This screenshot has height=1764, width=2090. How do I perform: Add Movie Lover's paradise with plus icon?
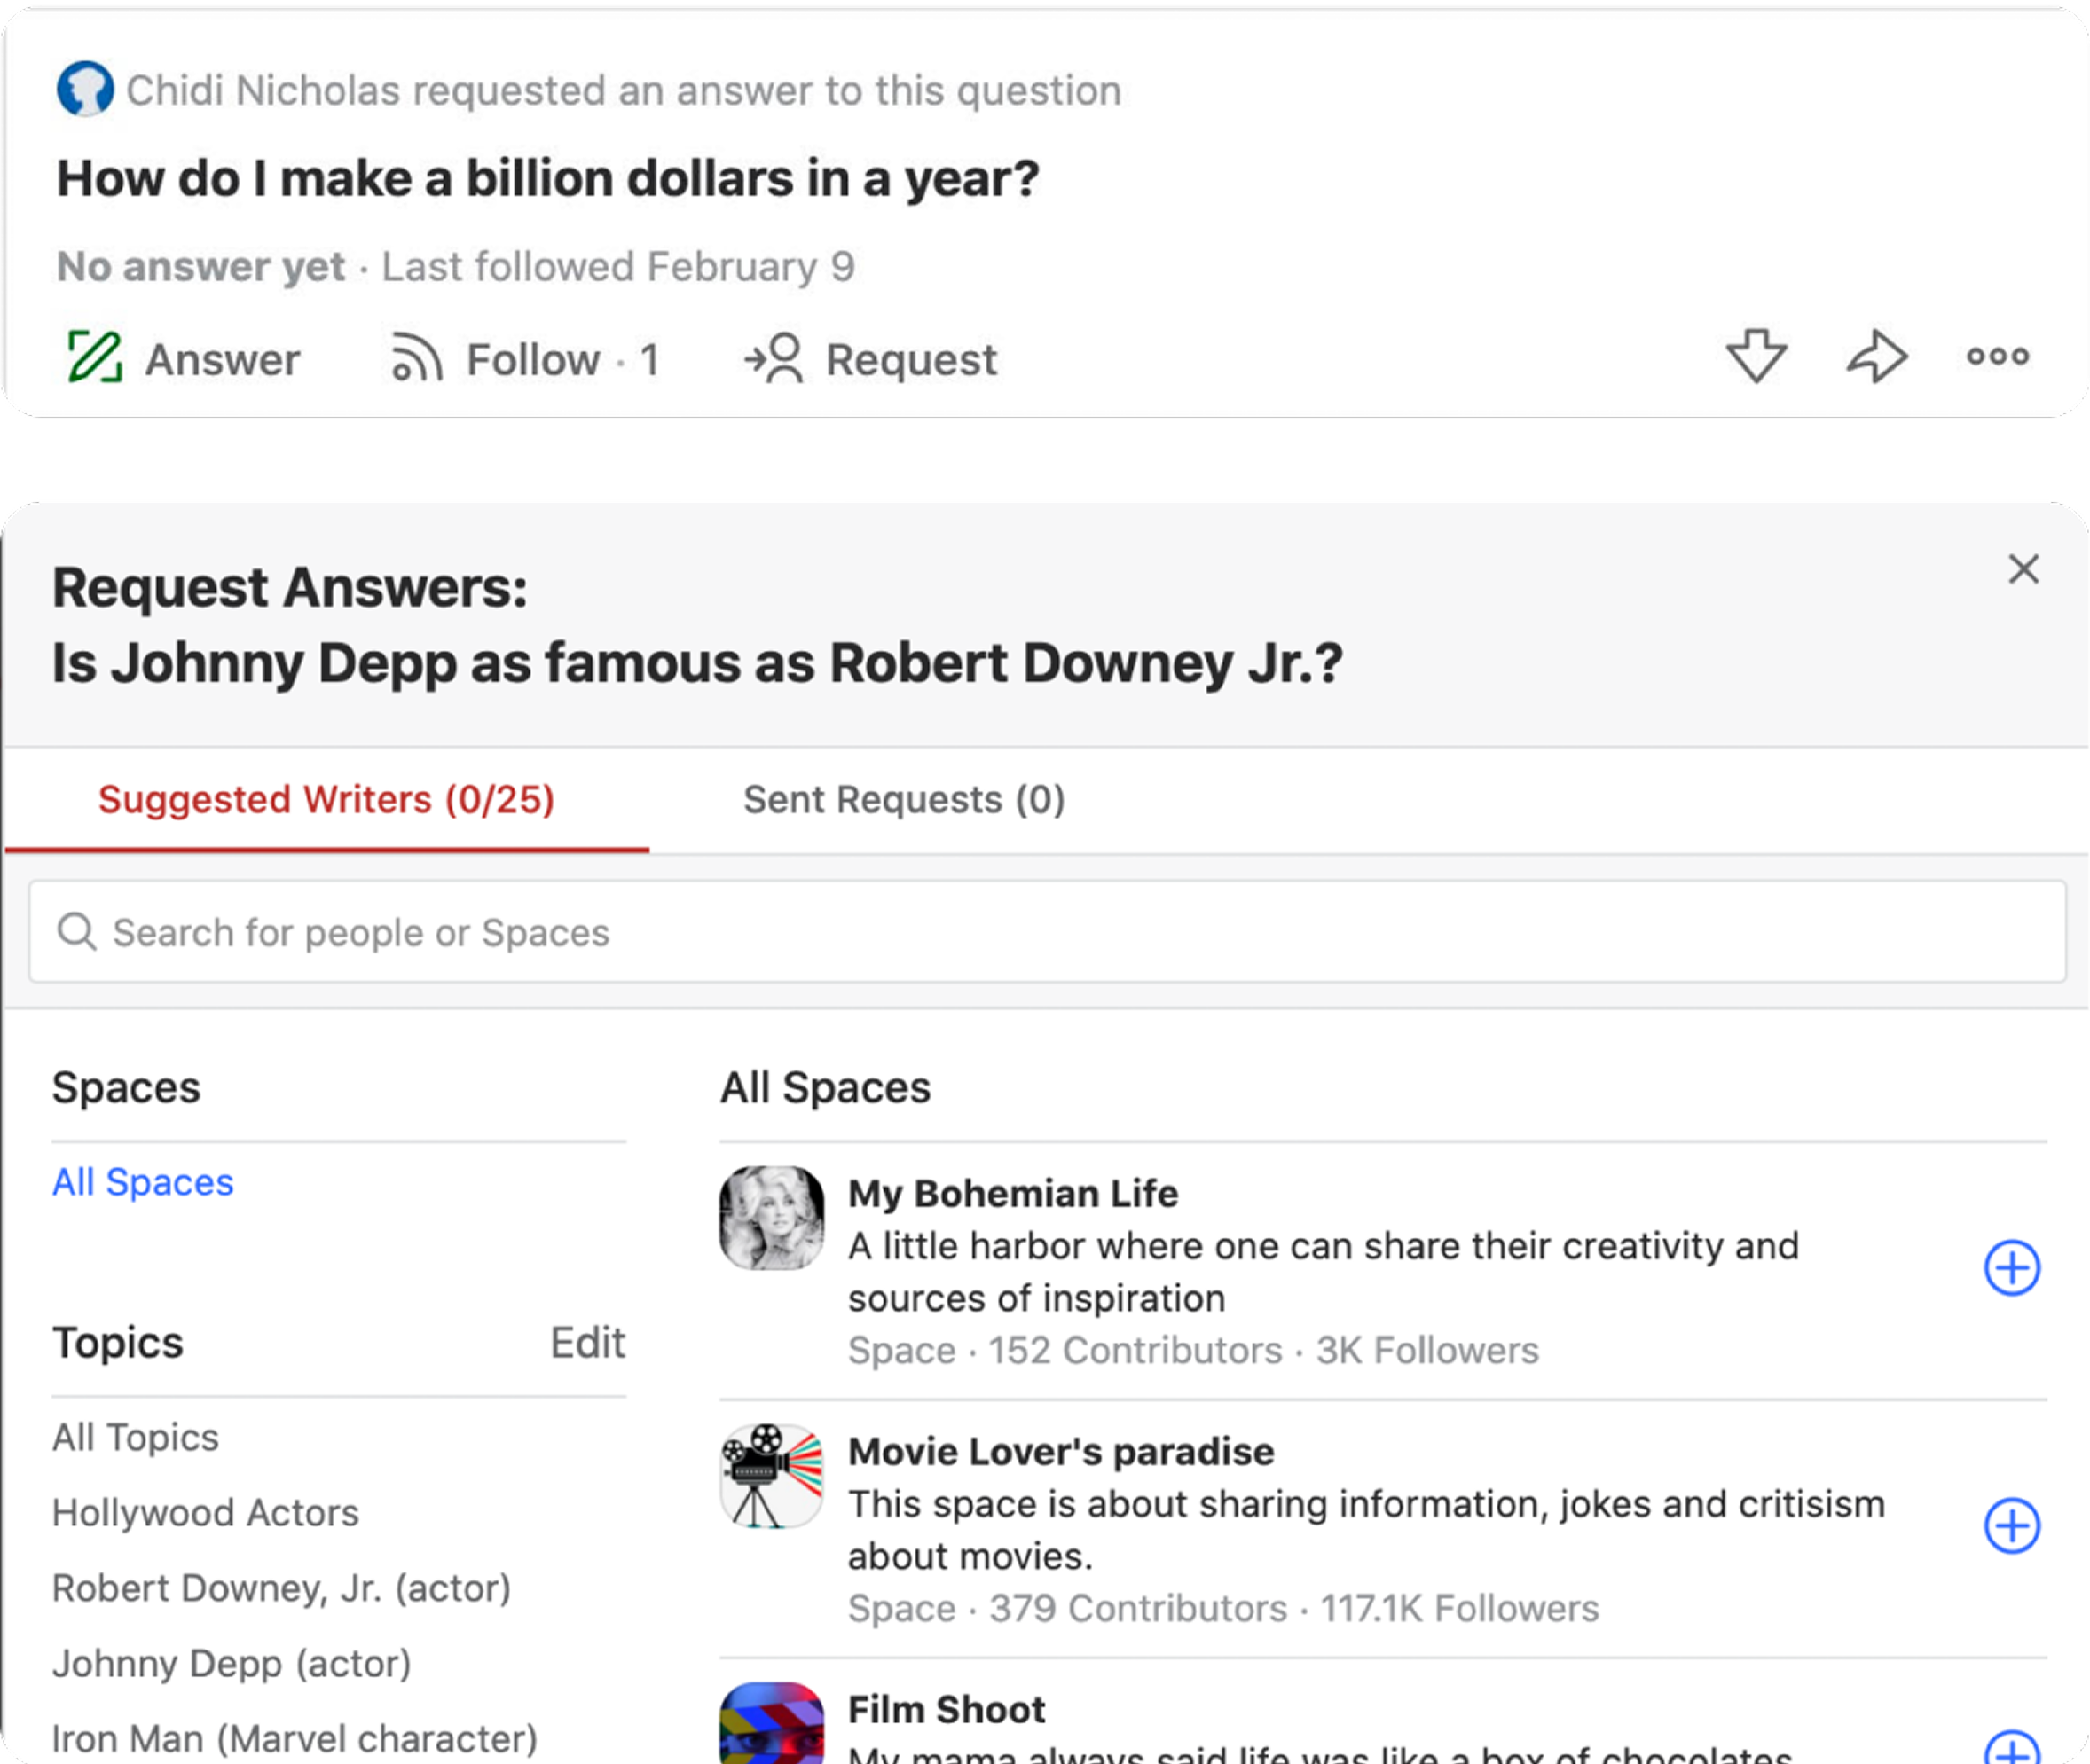[2011, 1526]
